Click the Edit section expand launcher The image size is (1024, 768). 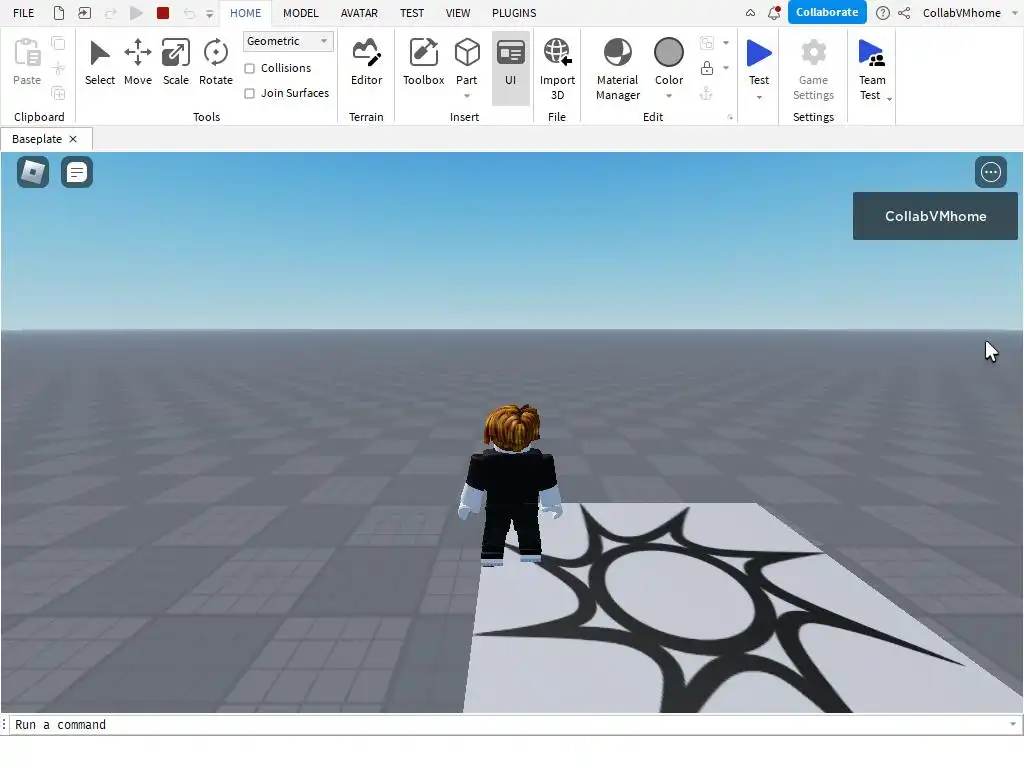point(730,118)
